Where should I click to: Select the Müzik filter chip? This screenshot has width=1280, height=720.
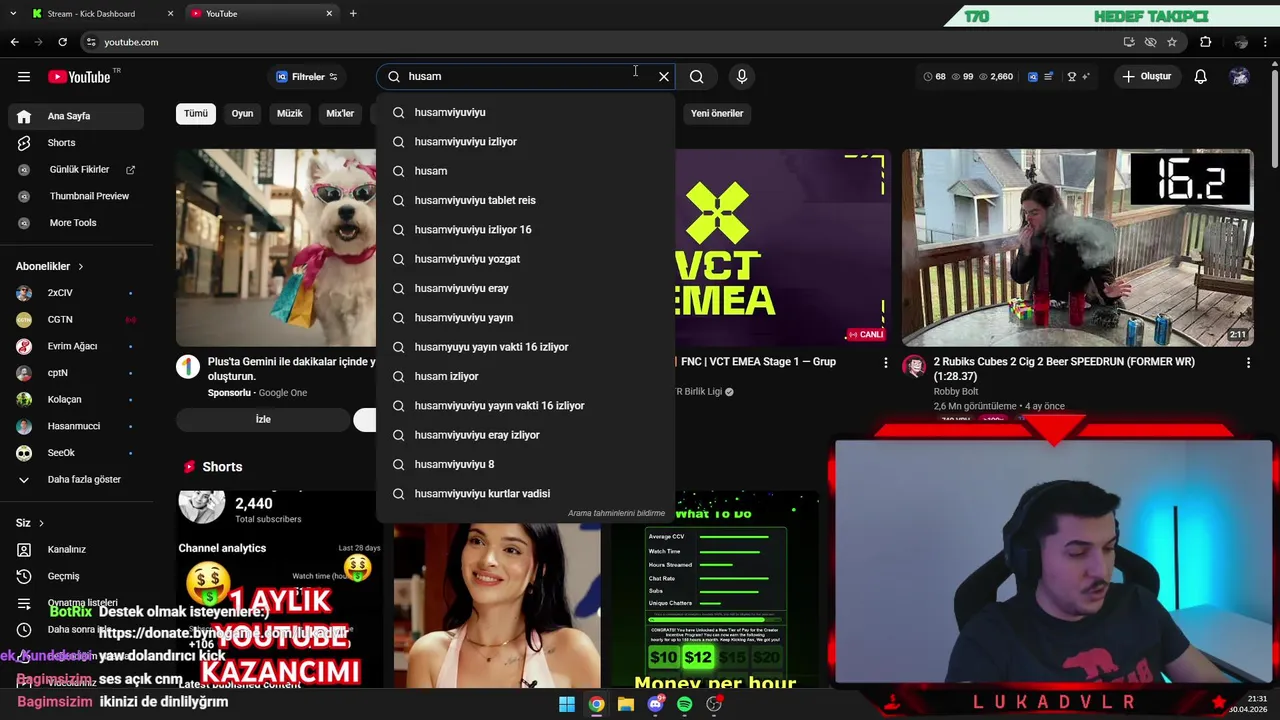[289, 113]
